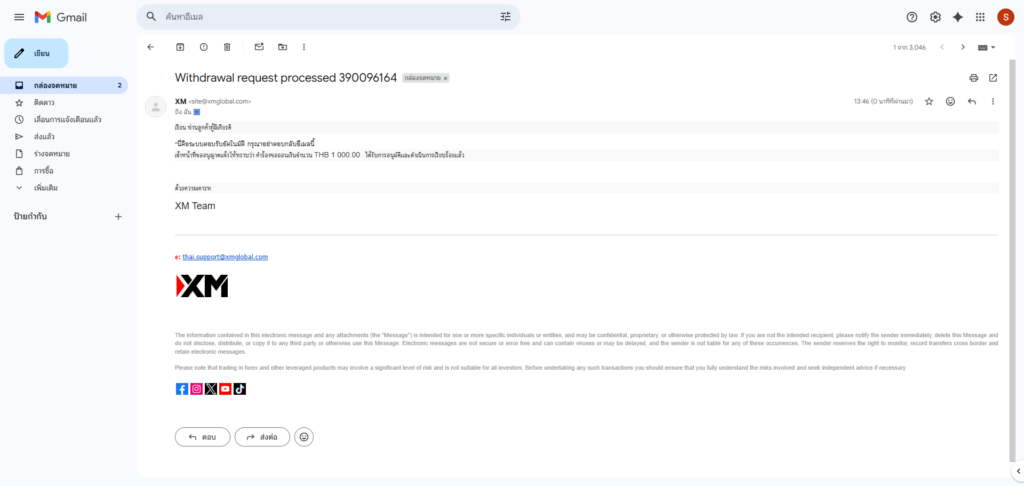This screenshot has width=1024, height=486.
Task: Open the email in a new window
Action: tap(993, 77)
